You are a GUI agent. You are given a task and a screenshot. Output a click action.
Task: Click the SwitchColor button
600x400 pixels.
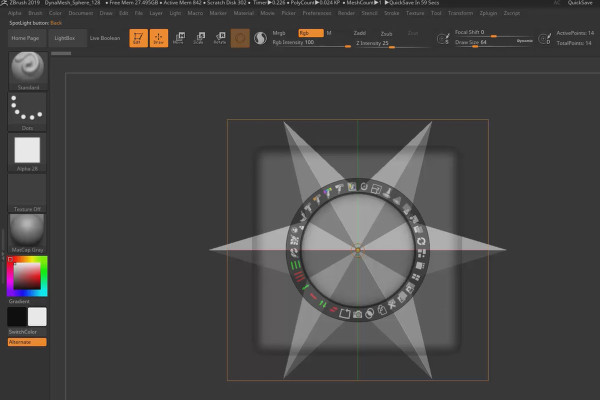tap(23, 332)
